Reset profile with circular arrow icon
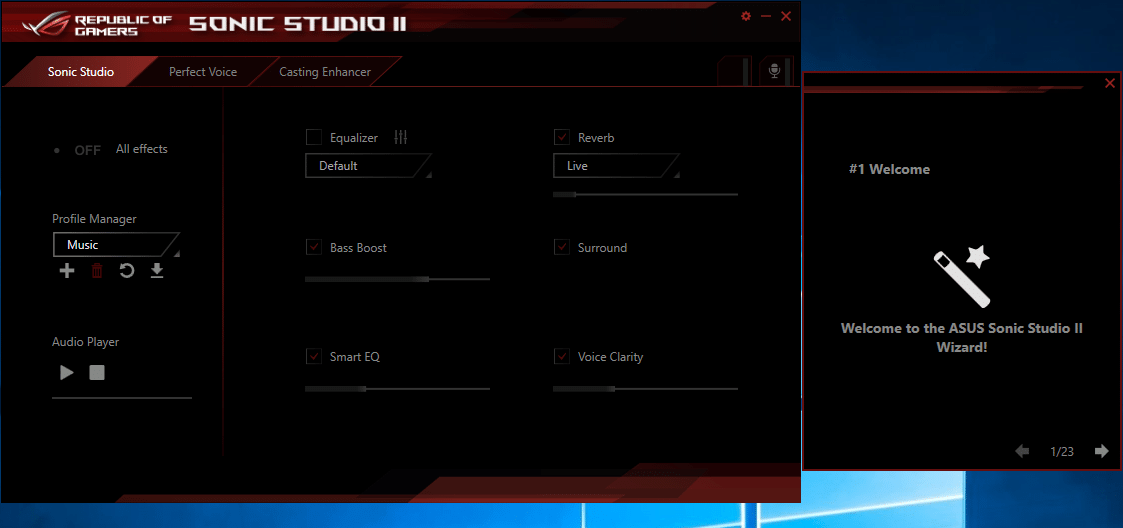Image resolution: width=1123 pixels, height=528 pixels. click(127, 271)
